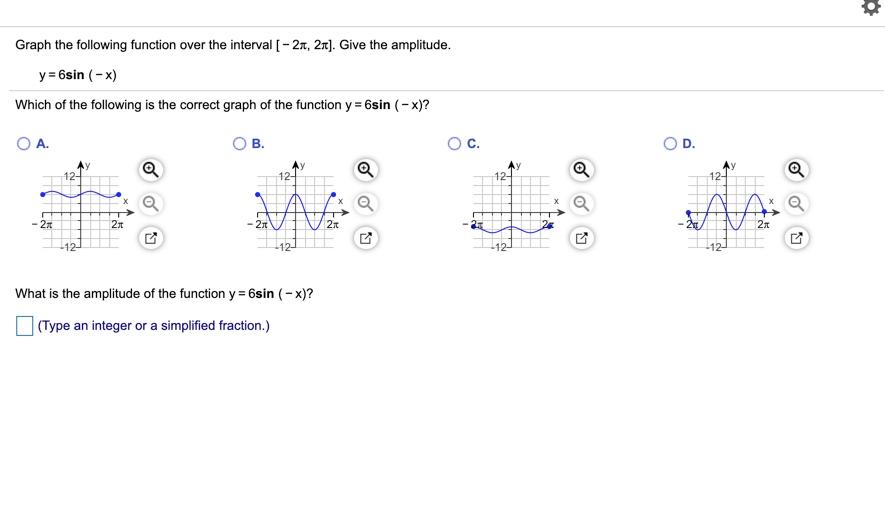The image size is (885, 521).
Task: Click the graph thumbnail for option B
Action: coord(297,206)
